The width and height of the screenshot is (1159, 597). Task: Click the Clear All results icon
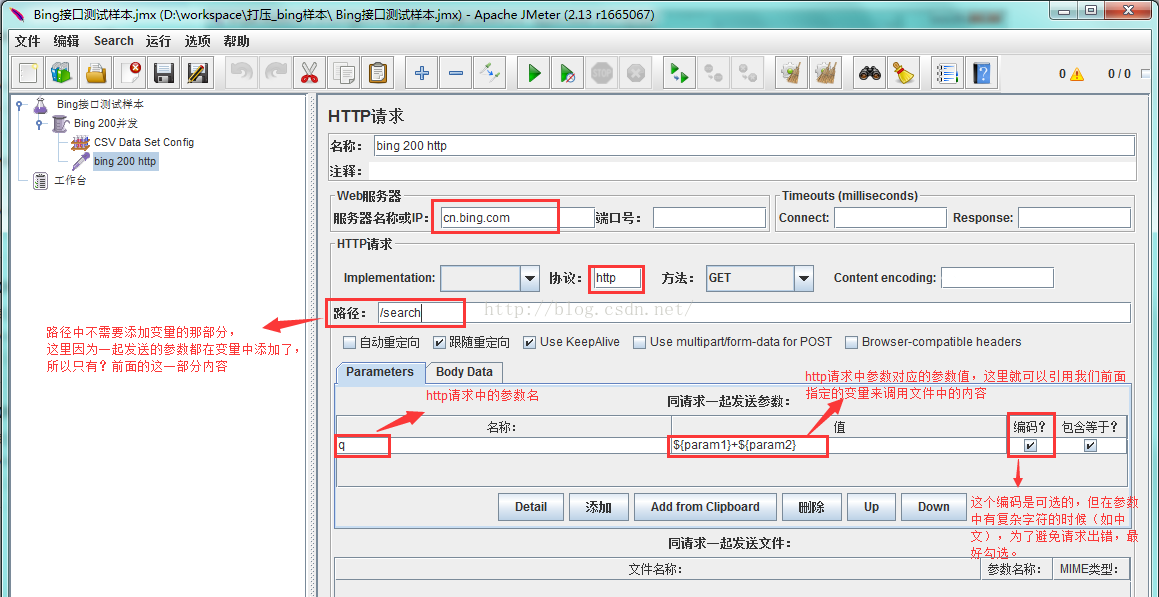tap(825, 72)
